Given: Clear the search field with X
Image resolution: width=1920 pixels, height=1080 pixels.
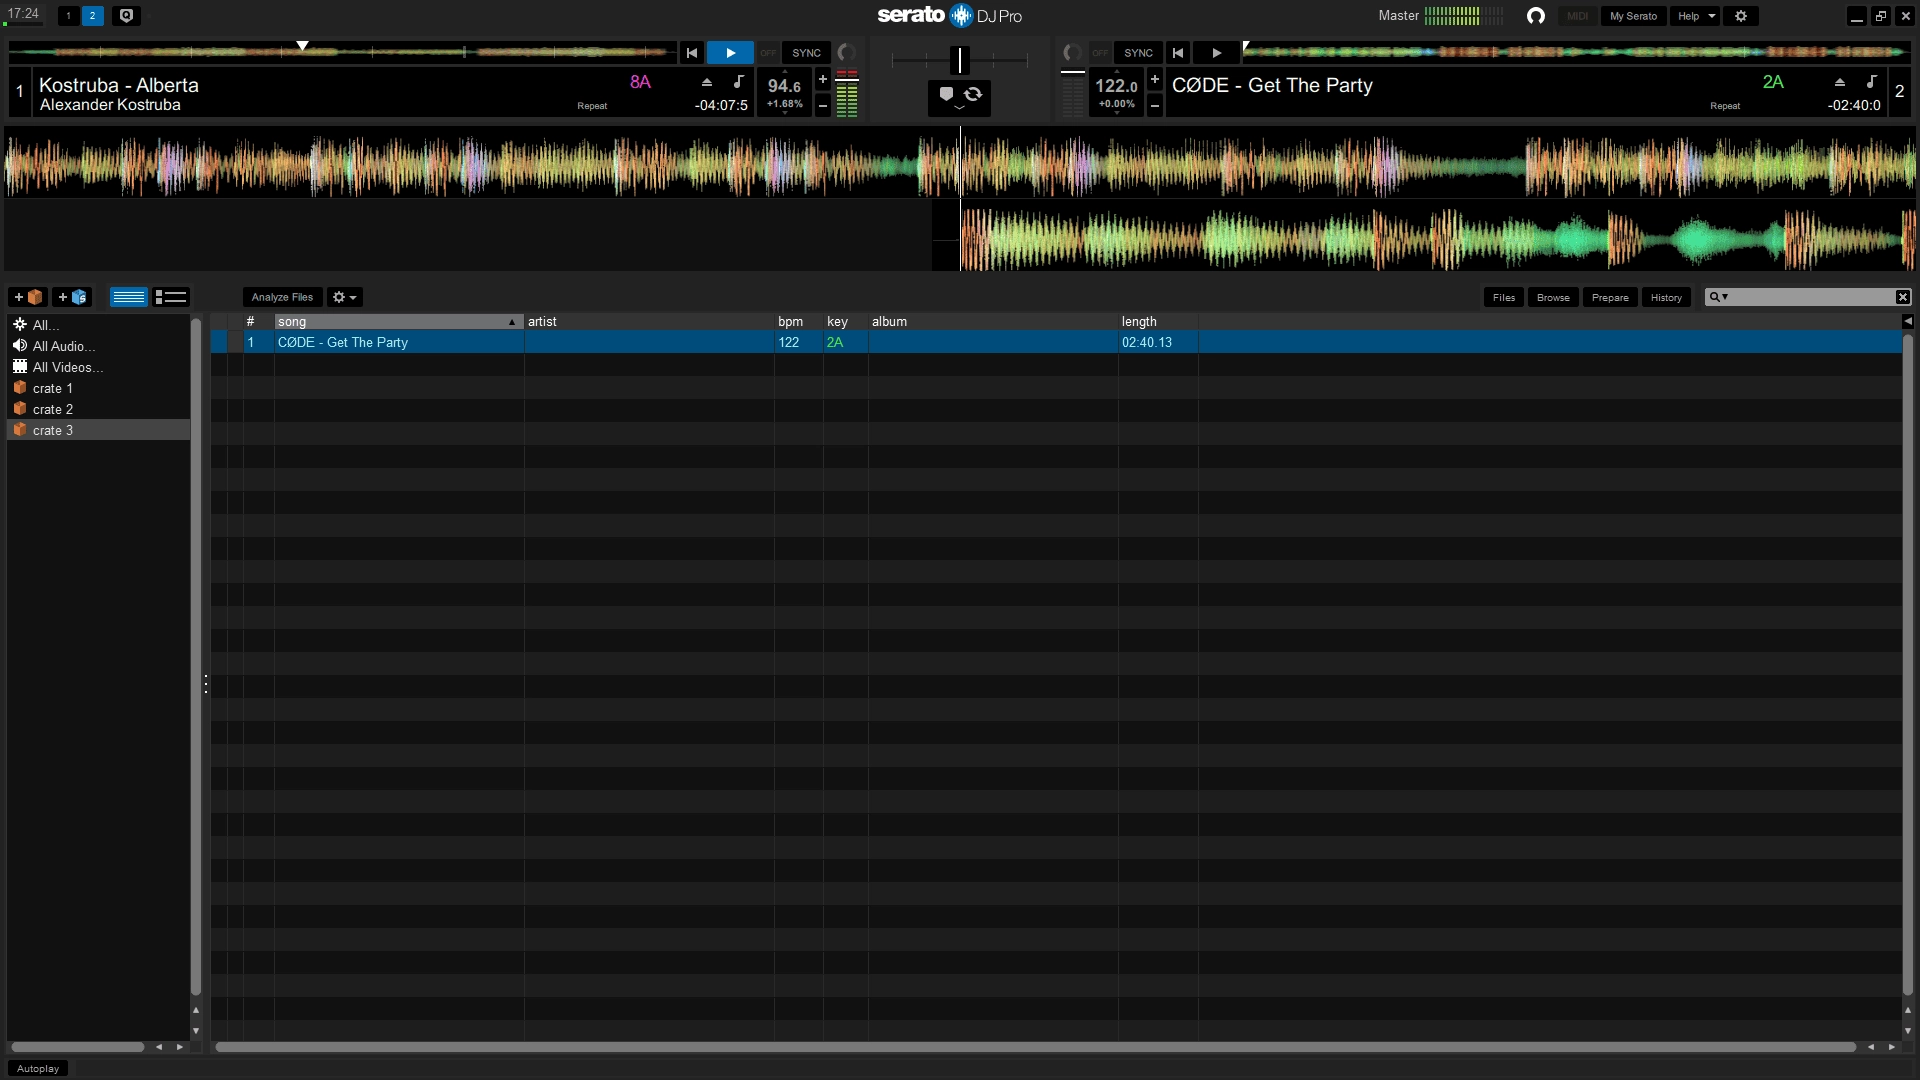Looking at the screenshot, I should click(1902, 297).
